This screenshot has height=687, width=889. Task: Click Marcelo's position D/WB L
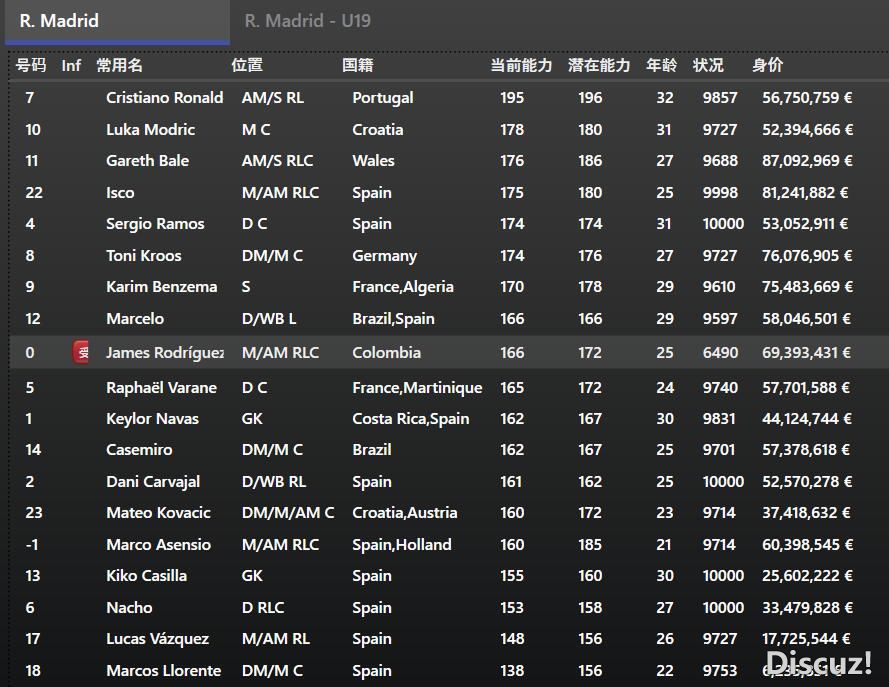pos(269,319)
